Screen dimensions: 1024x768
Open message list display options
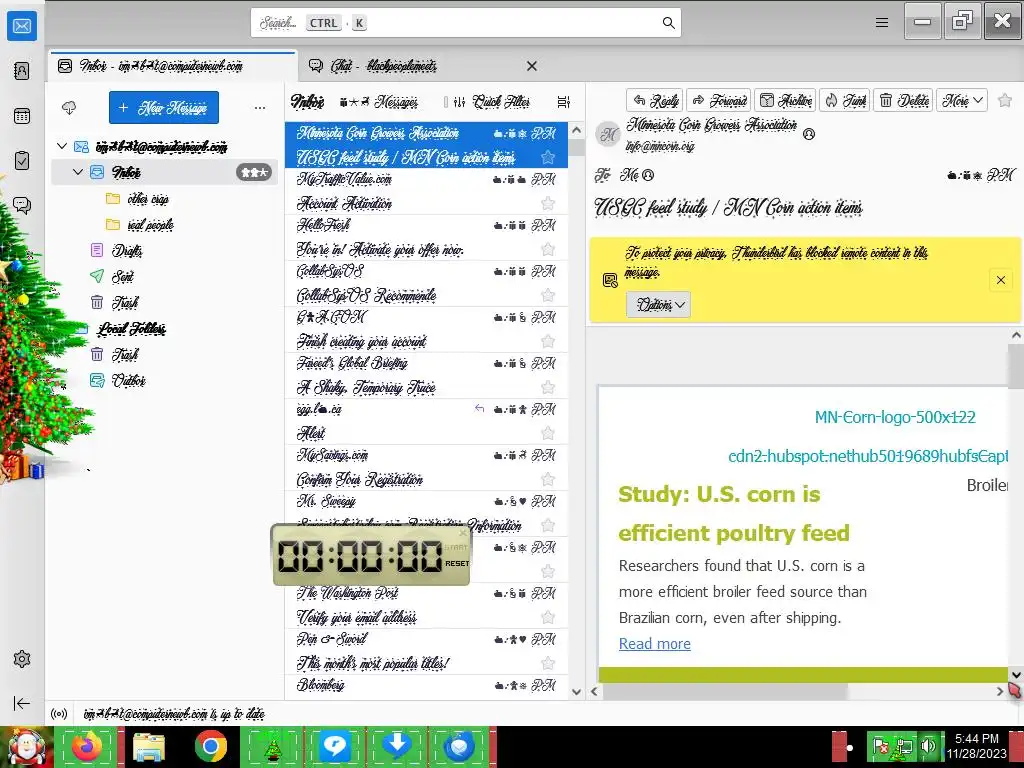click(564, 102)
